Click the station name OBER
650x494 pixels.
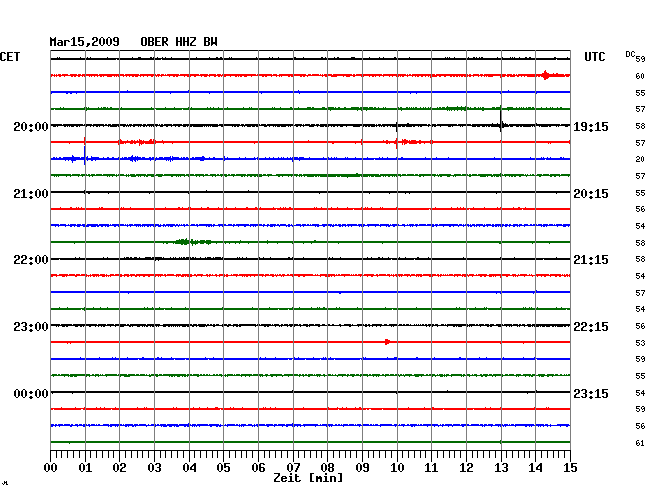[154, 42]
